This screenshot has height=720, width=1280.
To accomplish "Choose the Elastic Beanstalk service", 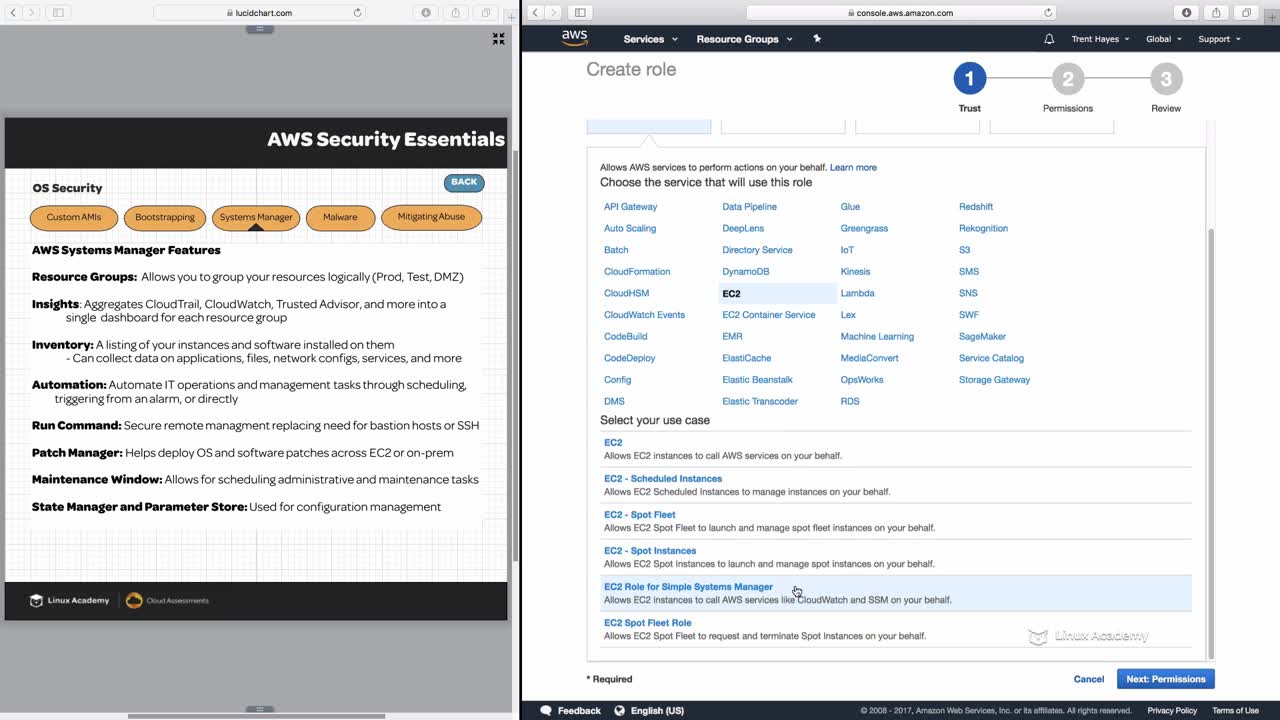I will click(x=757, y=380).
